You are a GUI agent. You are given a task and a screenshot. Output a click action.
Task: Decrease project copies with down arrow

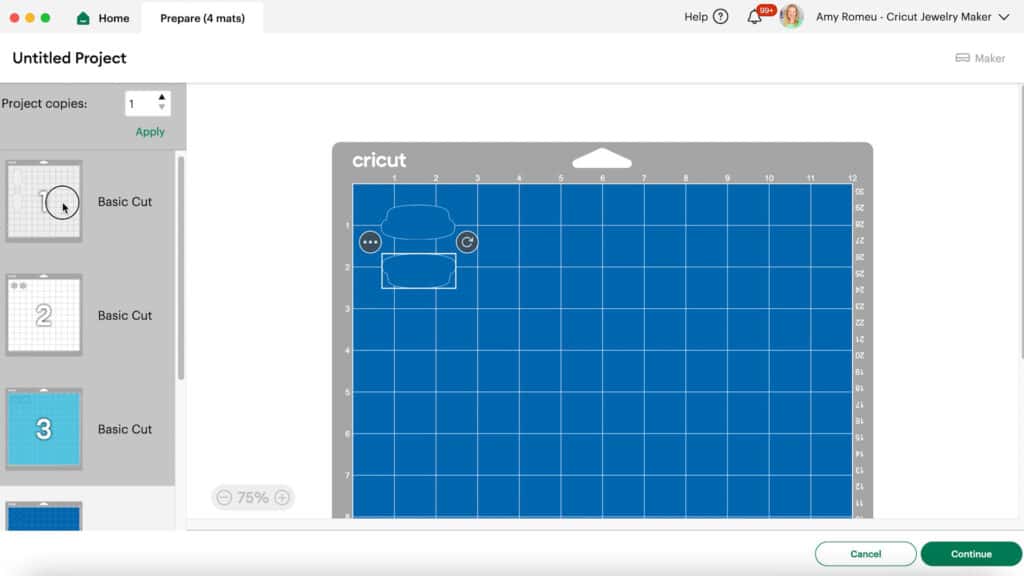[162, 108]
